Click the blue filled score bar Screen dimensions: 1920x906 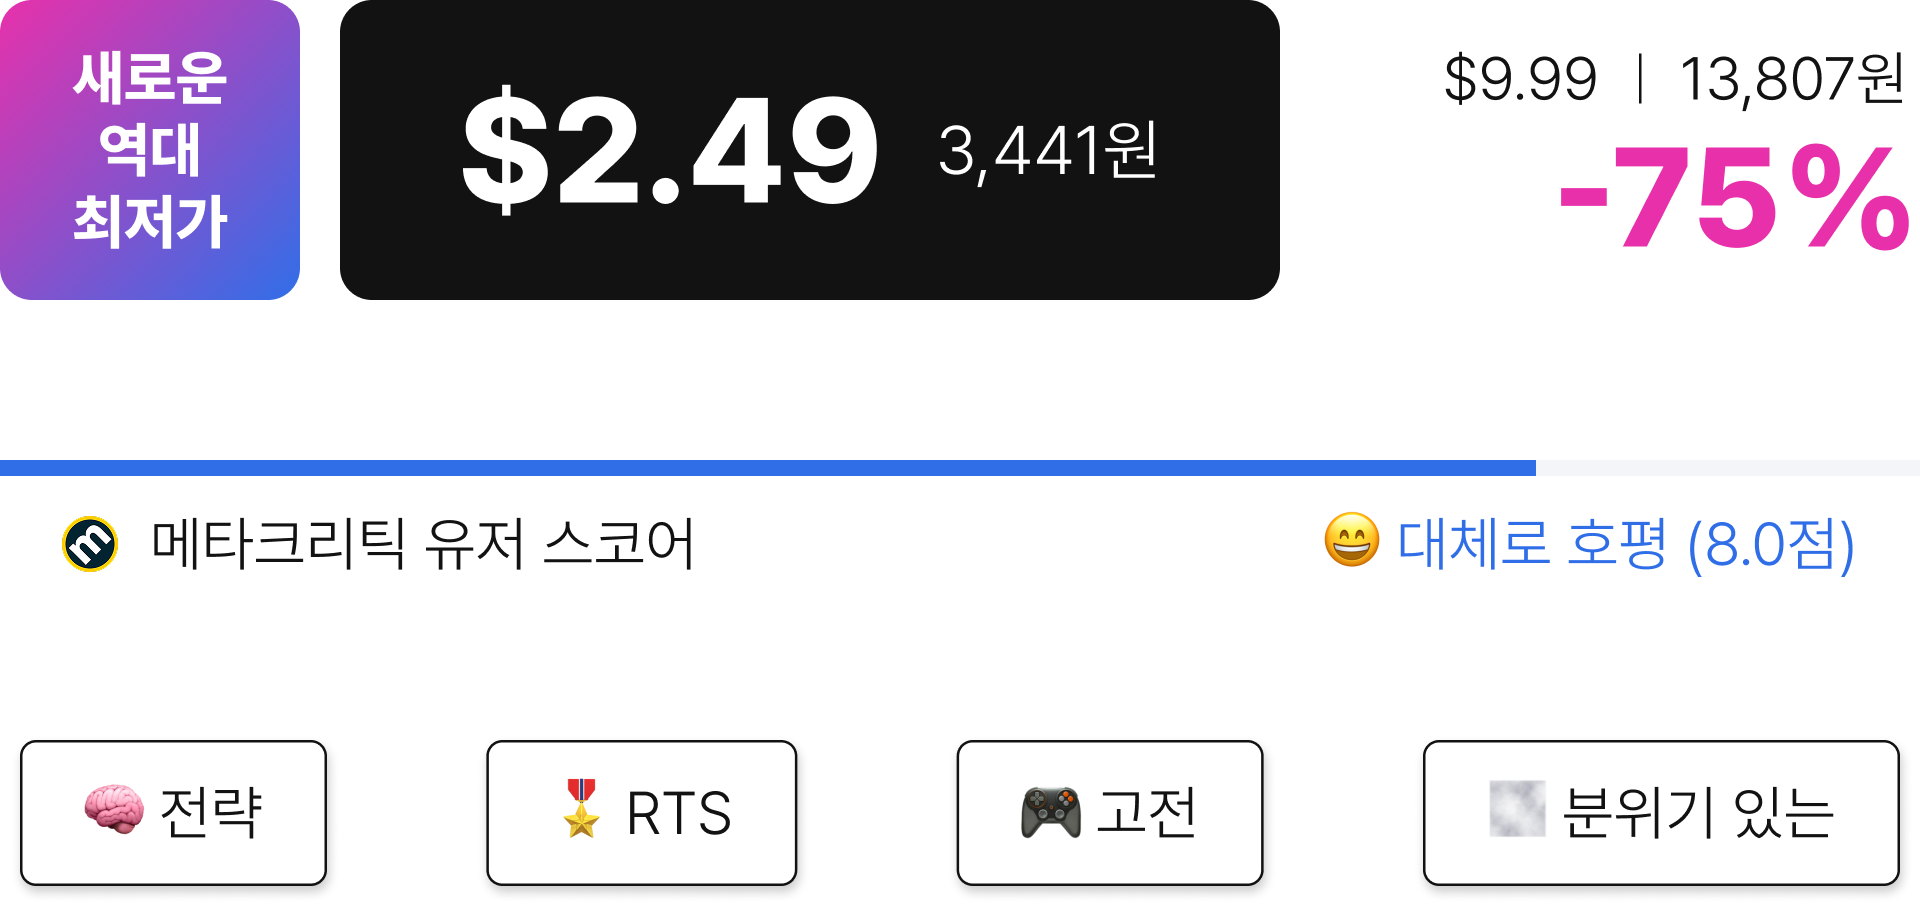point(768,468)
